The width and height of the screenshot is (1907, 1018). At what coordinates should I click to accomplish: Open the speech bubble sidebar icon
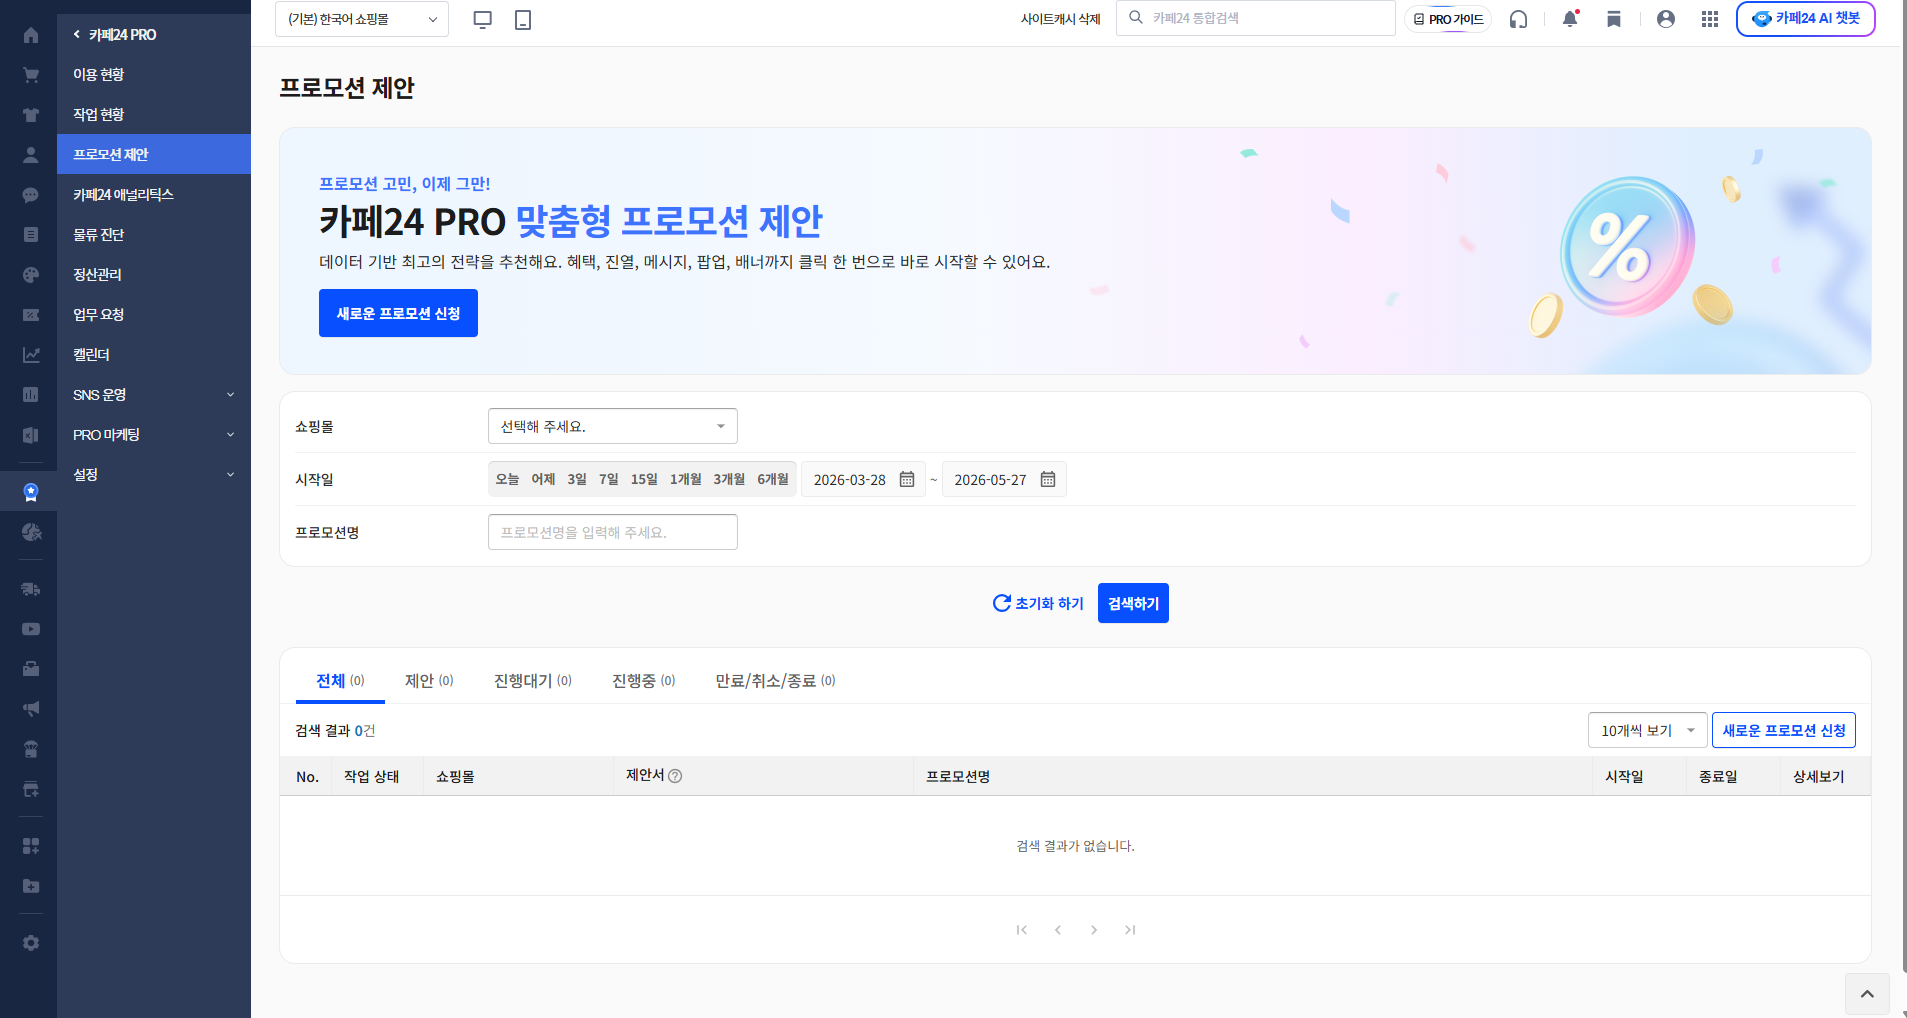point(31,195)
